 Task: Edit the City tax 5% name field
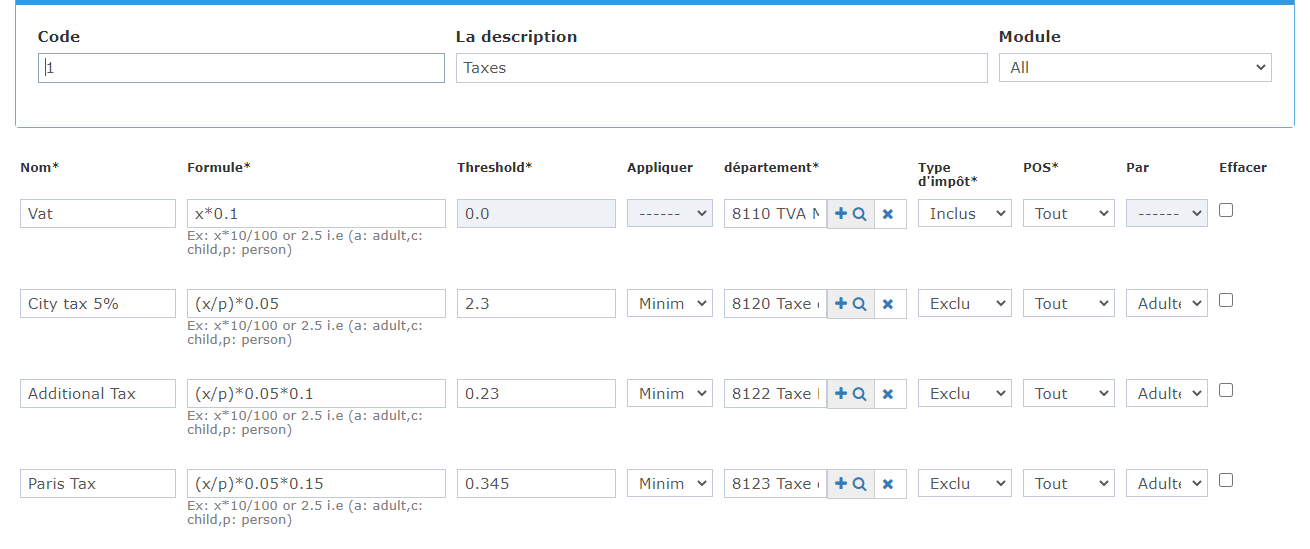[x=98, y=304]
